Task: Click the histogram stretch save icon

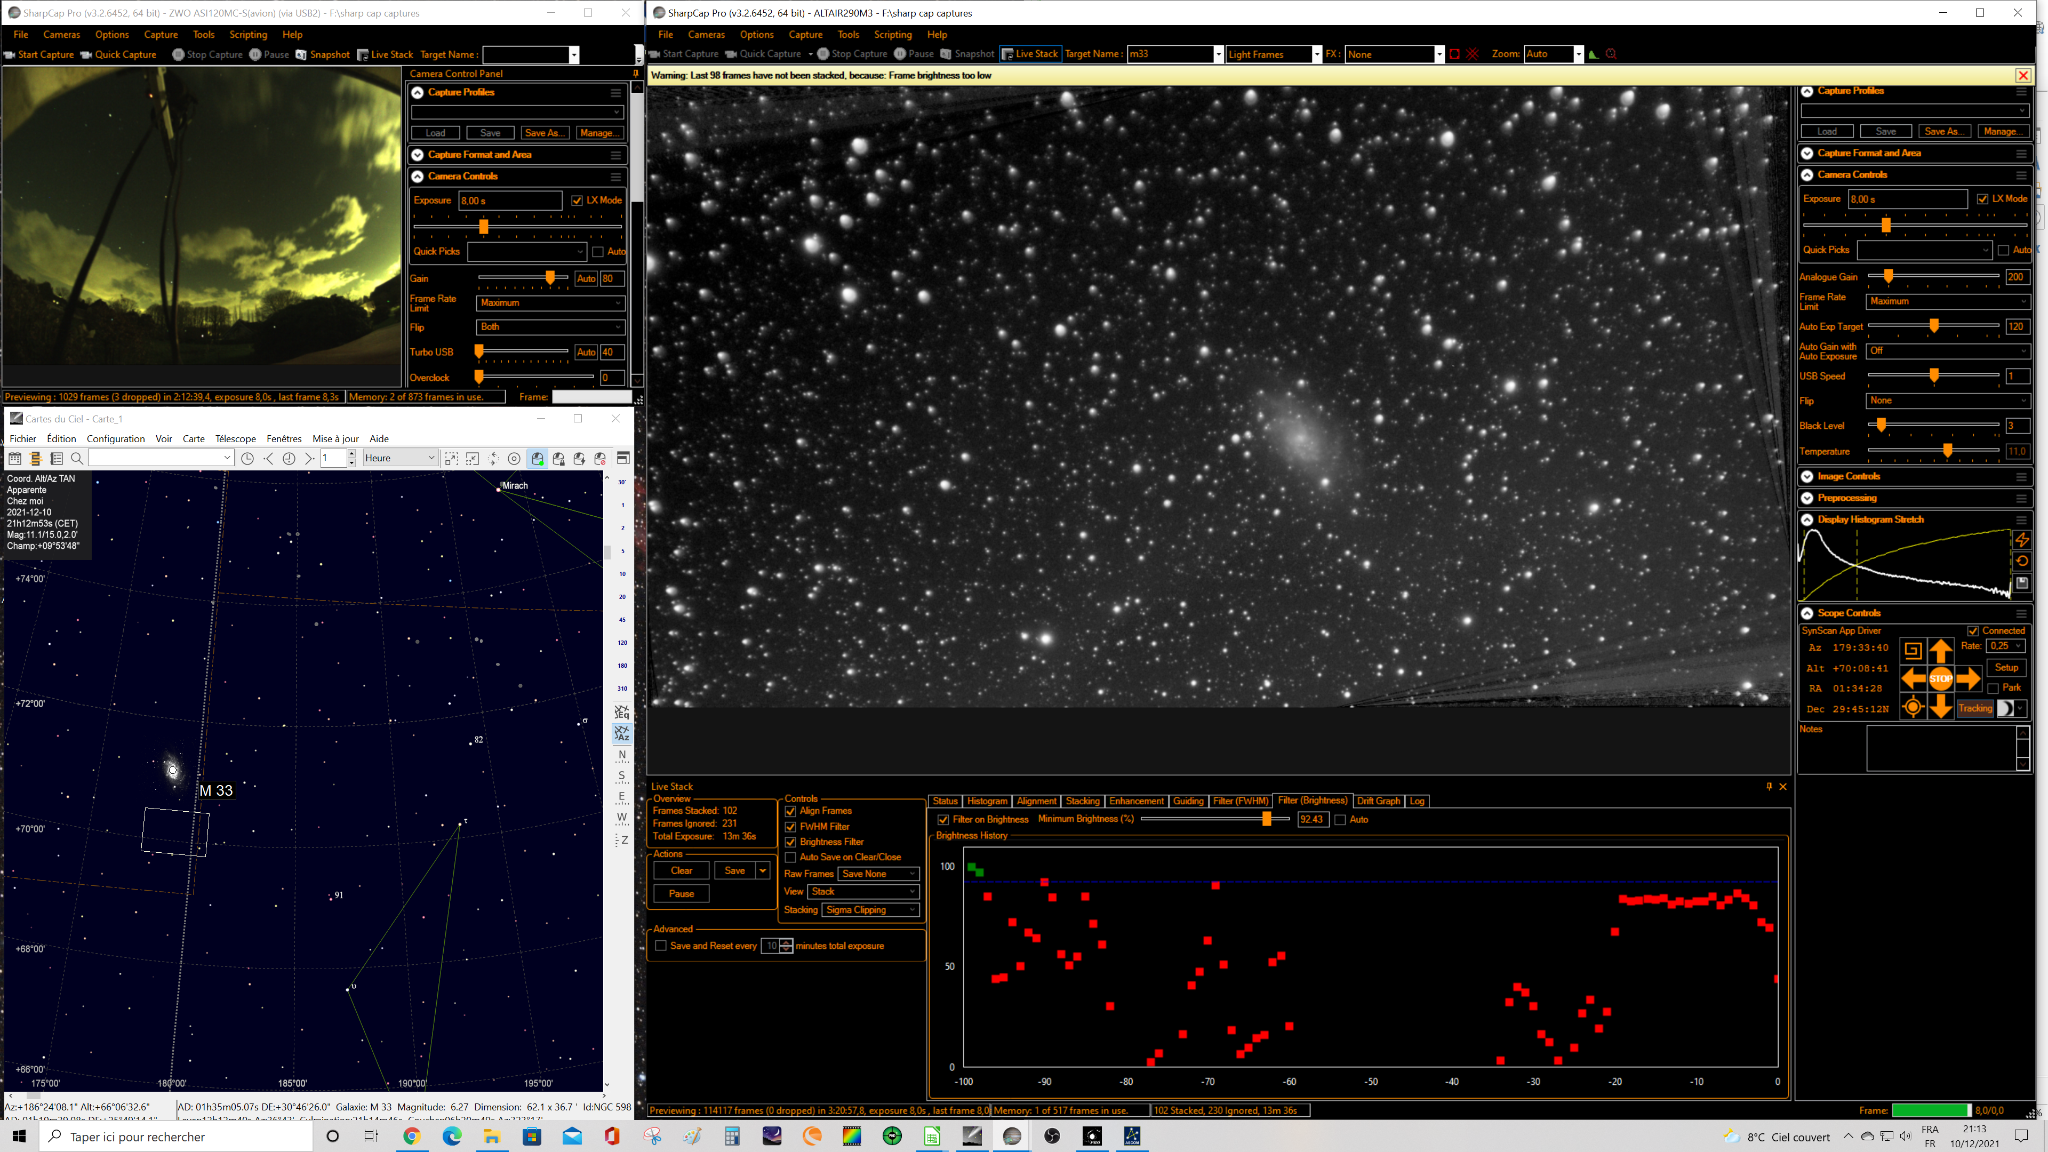Action: point(2022,583)
